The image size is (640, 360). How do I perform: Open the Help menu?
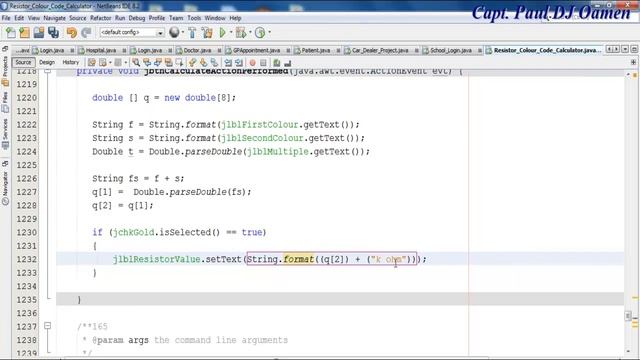tap(236, 18)
